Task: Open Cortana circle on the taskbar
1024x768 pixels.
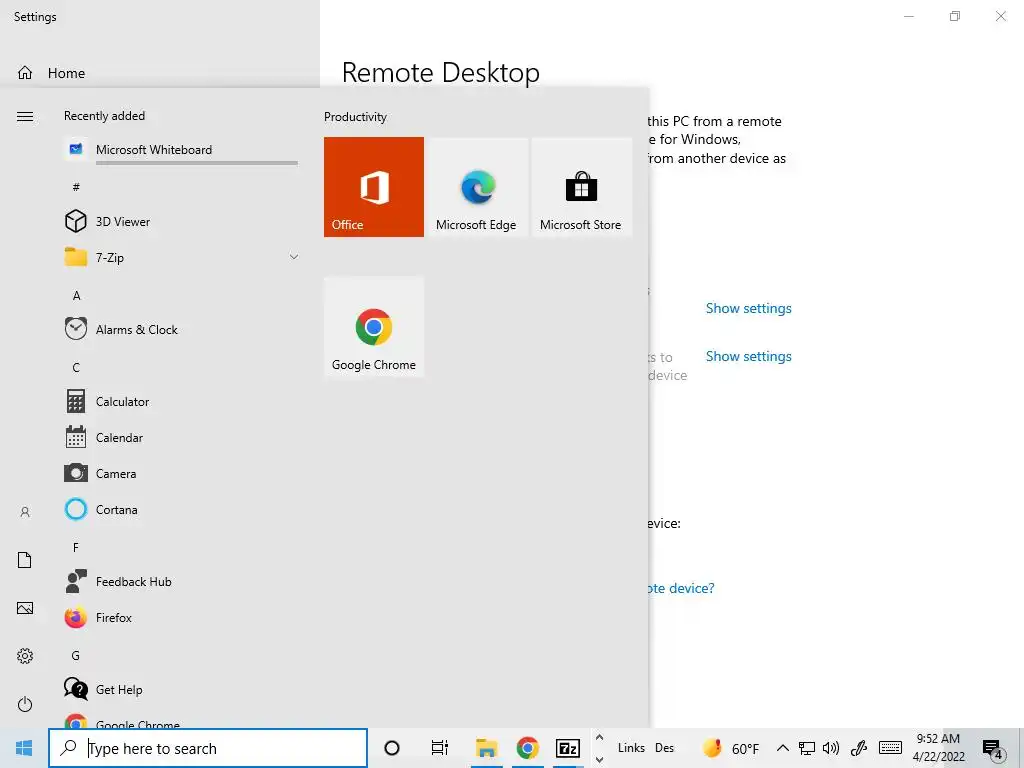Action: [392, 748]
